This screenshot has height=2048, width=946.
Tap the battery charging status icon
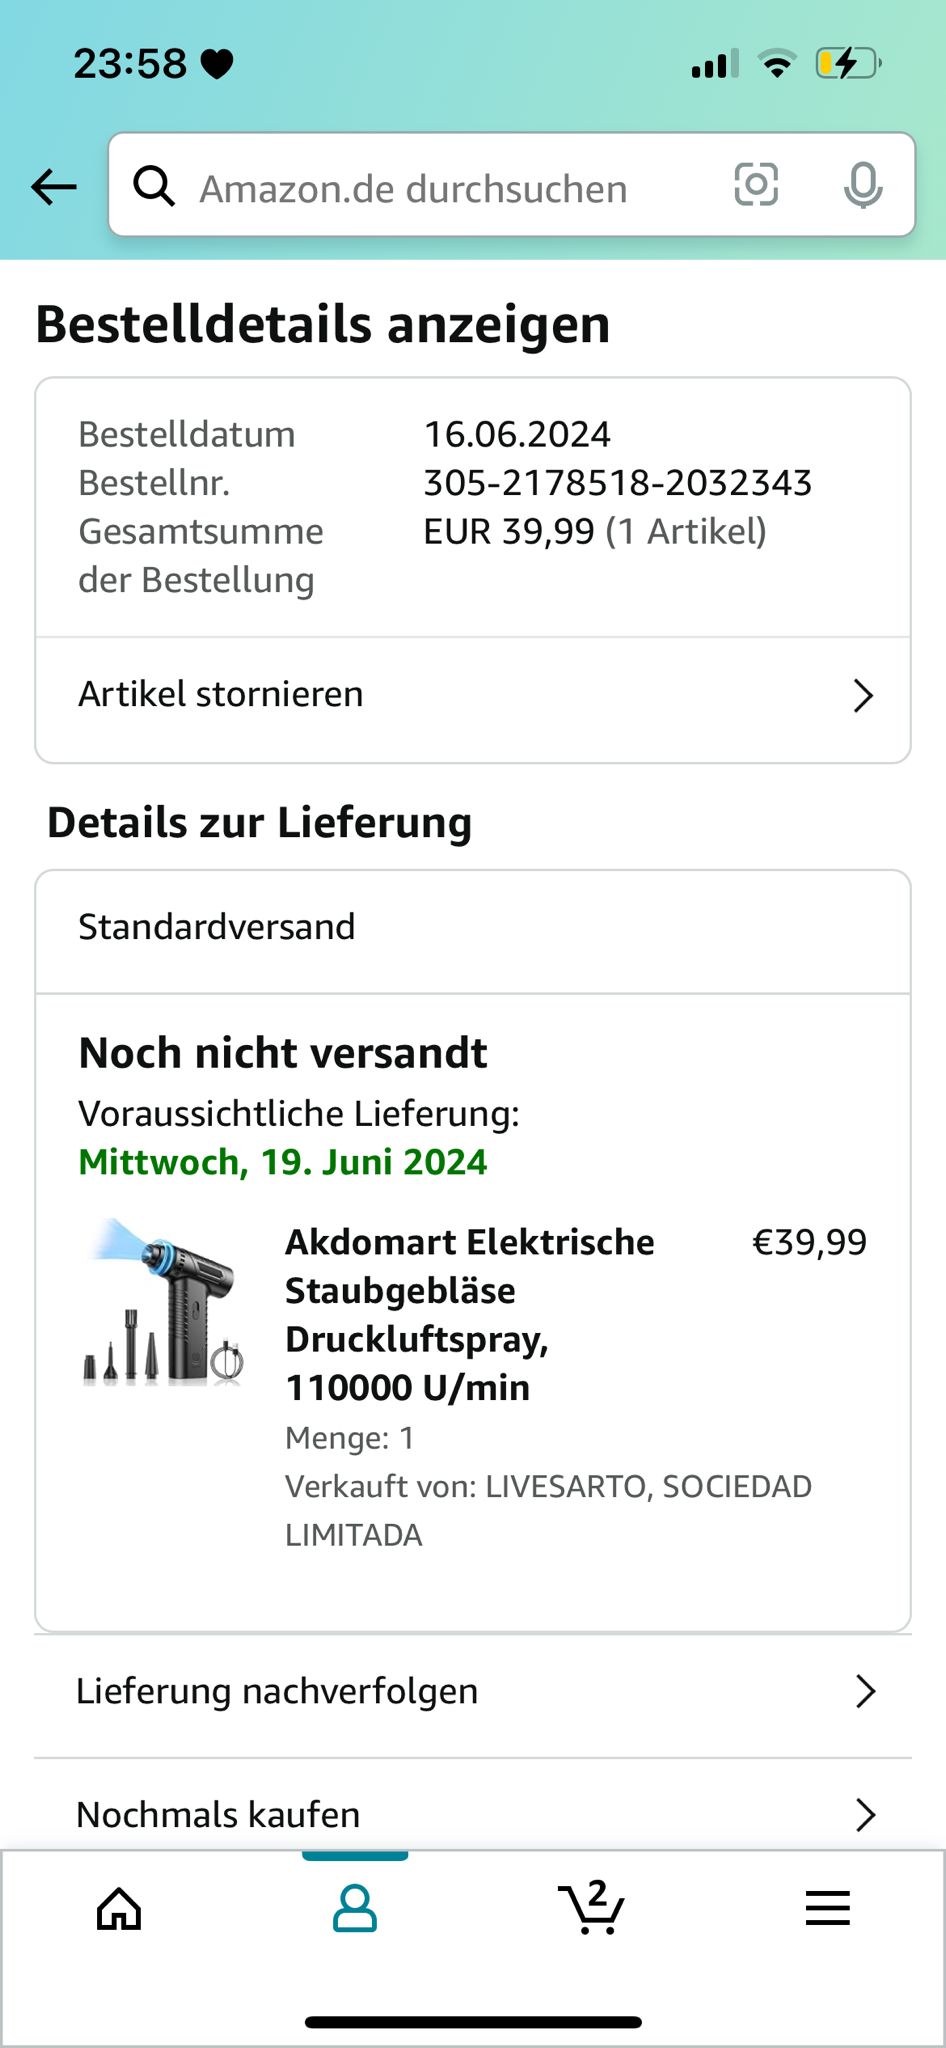[x=848, y=64]
